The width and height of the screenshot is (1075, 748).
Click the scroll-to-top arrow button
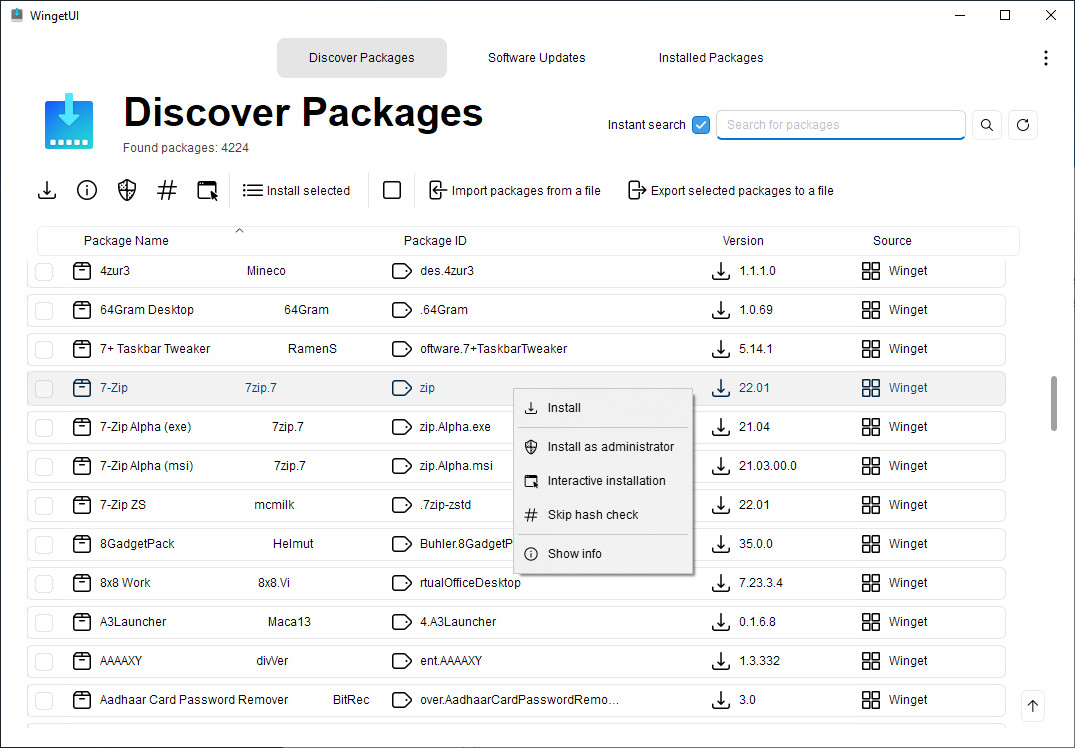pyautogui.click(x=1033, y=706)
